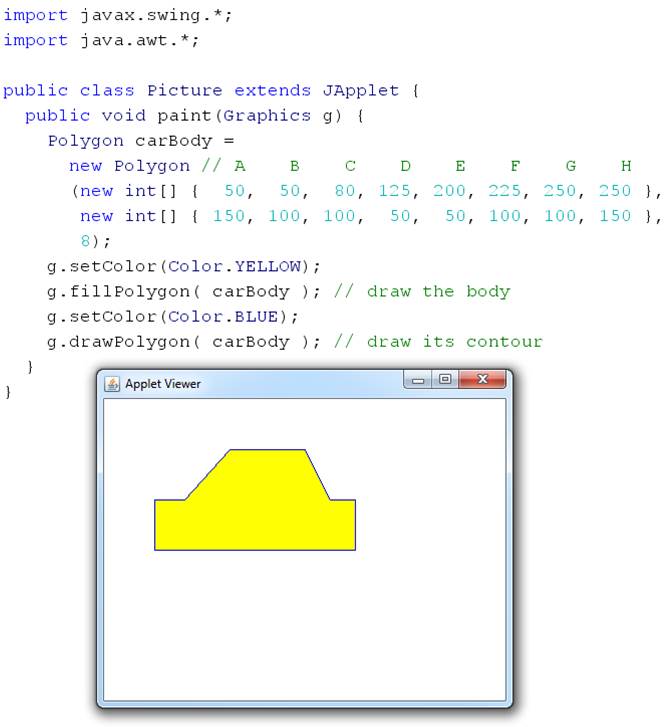Click 'Color.BLUE' in setColor call
Screen dimensions: 670x727
[x=223, y=317]
